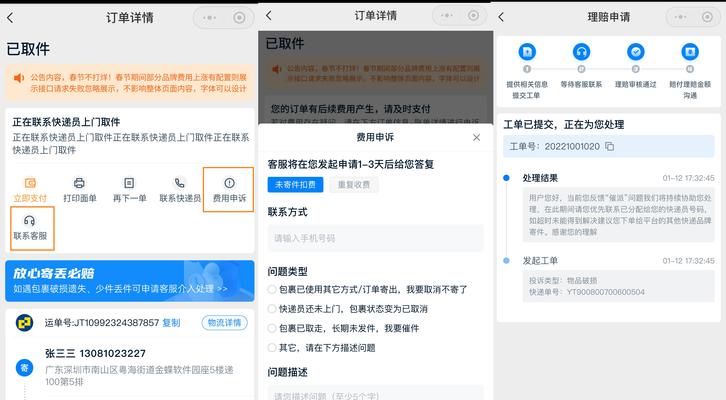Tap the 联系客服 headset icon
Image resolution: width=726 pixels, height=400 pixels.
coord(29,220)
